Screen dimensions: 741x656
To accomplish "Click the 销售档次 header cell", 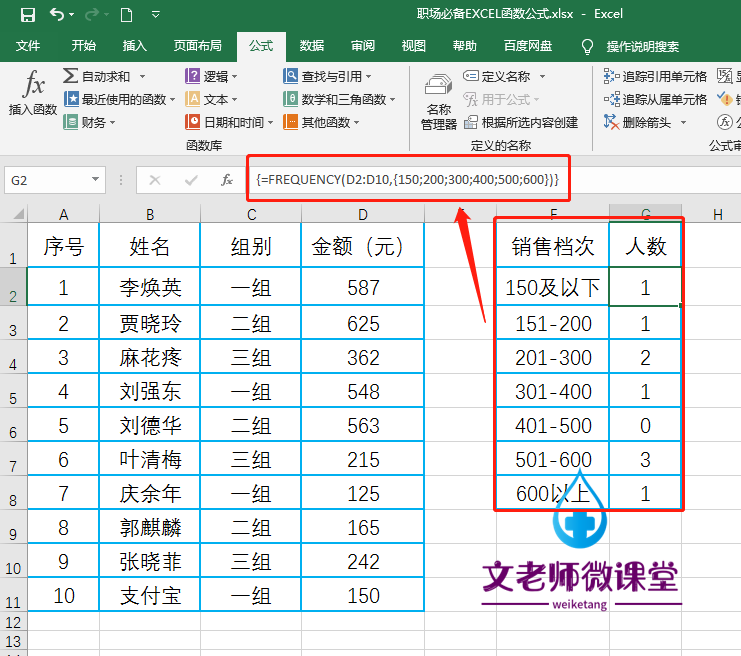I will point(553,246).
